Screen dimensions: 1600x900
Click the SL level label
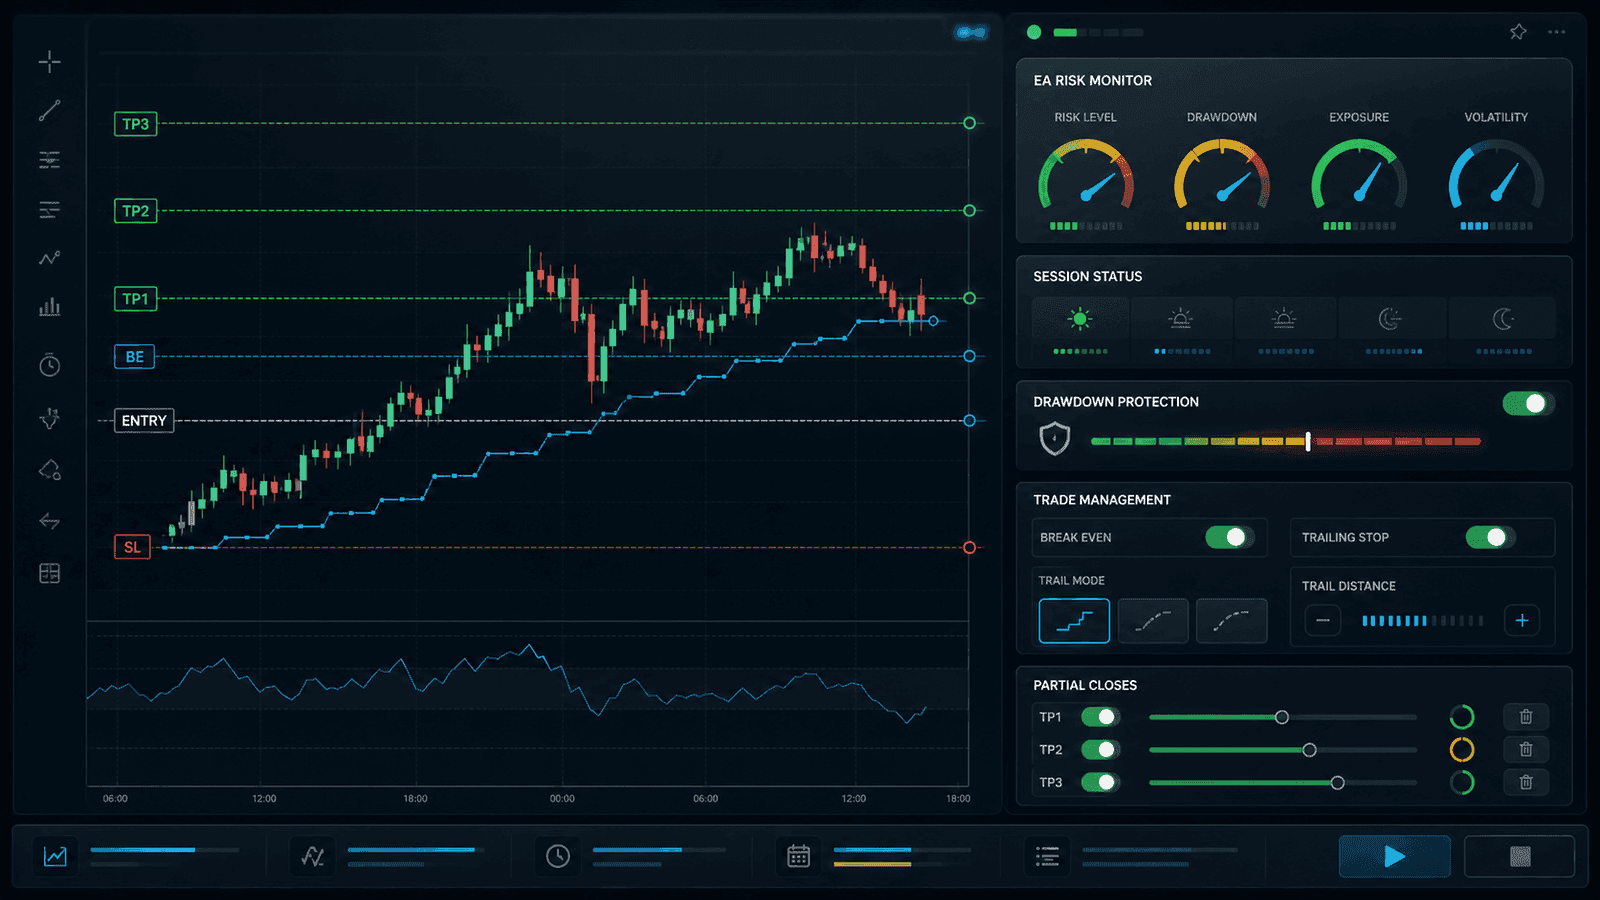point(132,547)
